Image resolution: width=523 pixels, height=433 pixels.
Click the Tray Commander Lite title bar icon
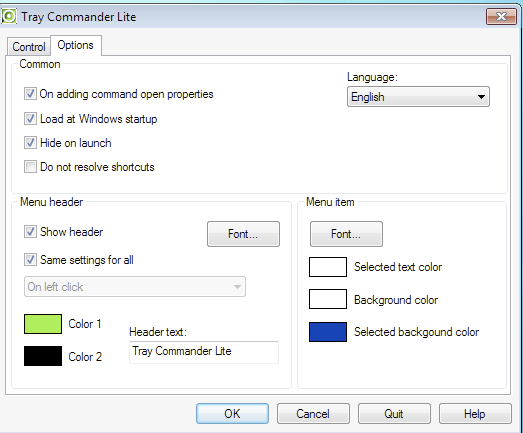(9, 16)
